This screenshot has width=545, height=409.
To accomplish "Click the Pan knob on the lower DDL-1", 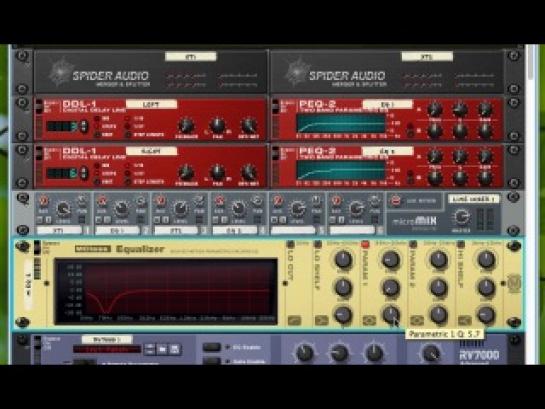I will [x=218, y=172].
